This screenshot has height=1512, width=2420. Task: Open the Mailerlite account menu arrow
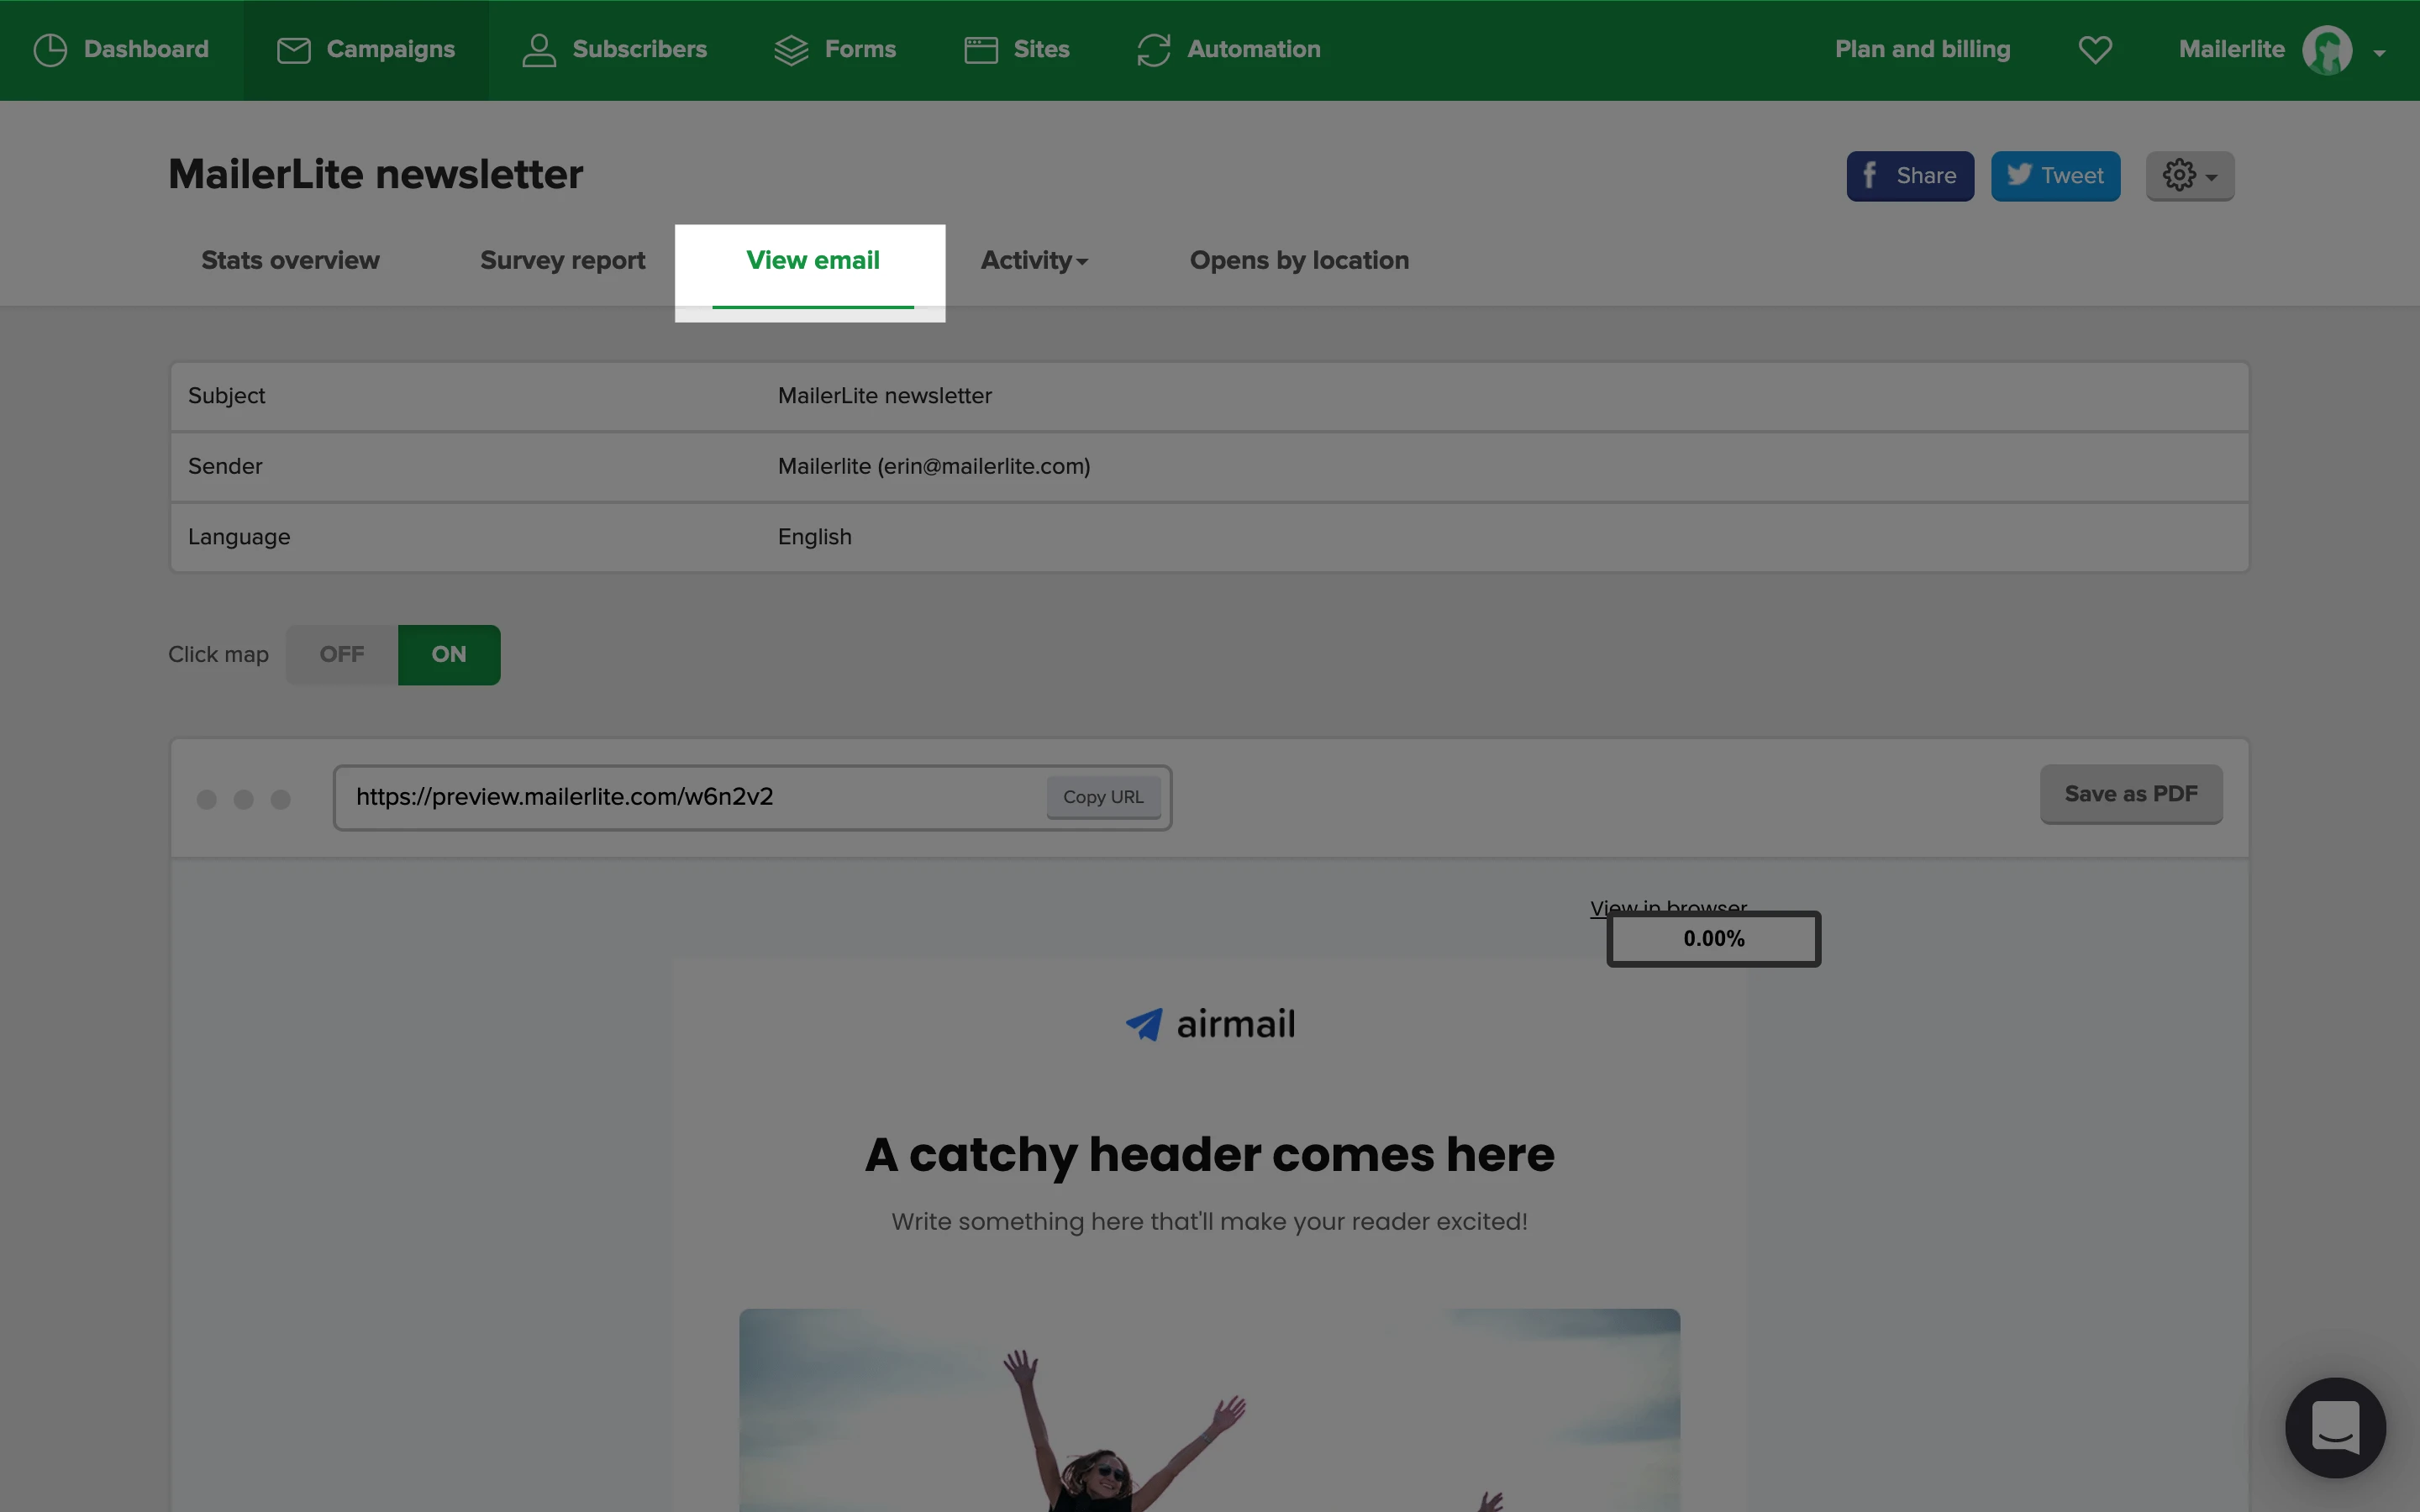point(2379,53)
